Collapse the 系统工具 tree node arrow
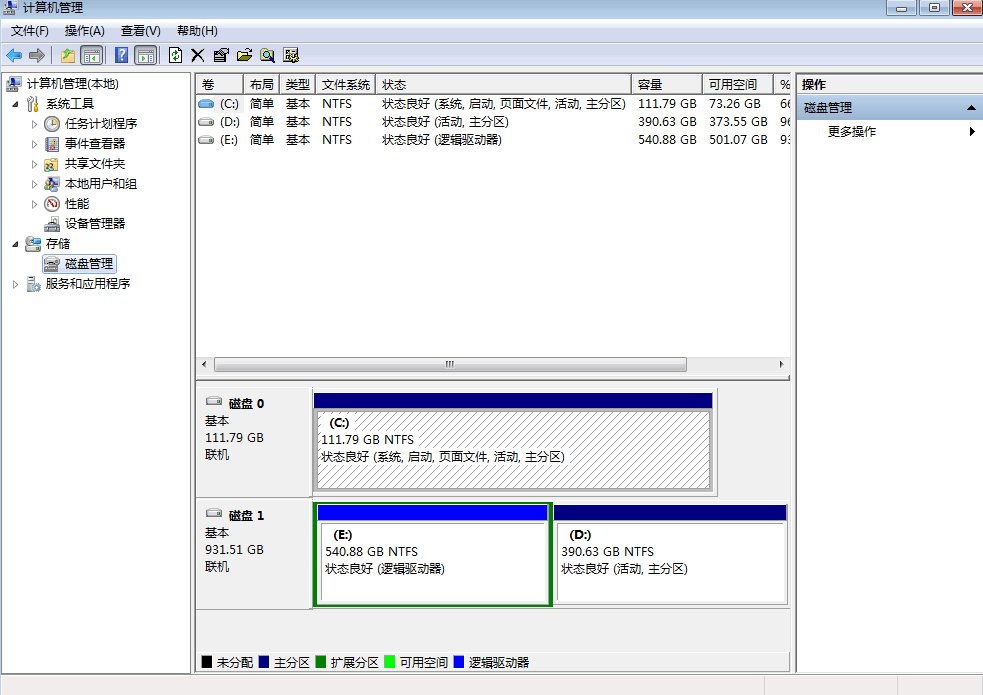Screen dimensions: 983x695 [x=16, y=105]
